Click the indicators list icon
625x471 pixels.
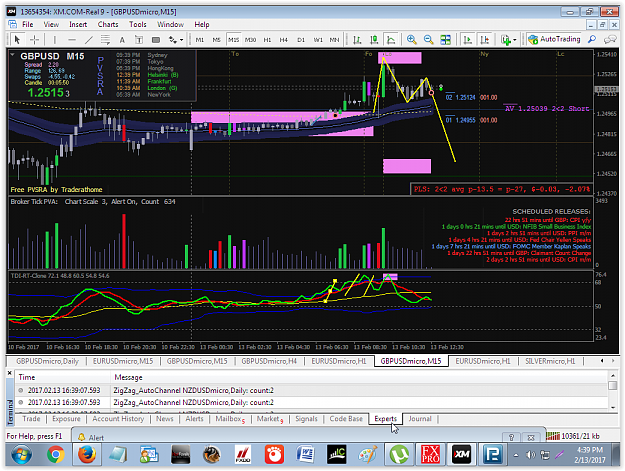pyautogui.click(x=505, y=39)
